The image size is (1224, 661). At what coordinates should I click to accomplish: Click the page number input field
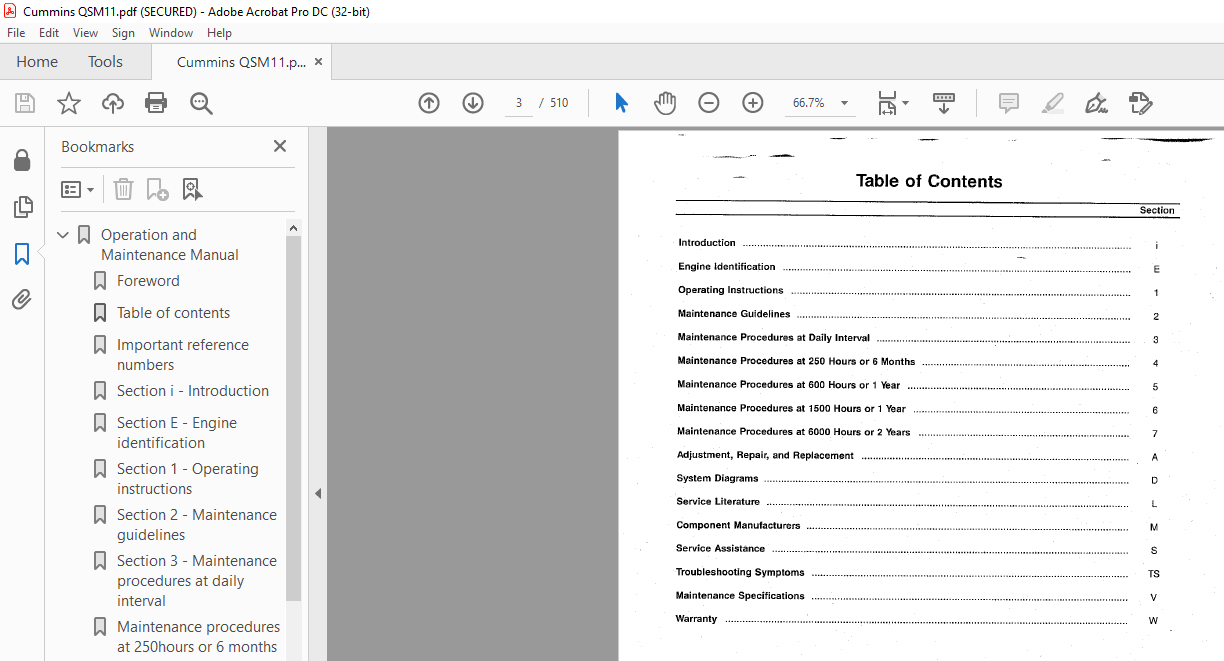(519, 103)
